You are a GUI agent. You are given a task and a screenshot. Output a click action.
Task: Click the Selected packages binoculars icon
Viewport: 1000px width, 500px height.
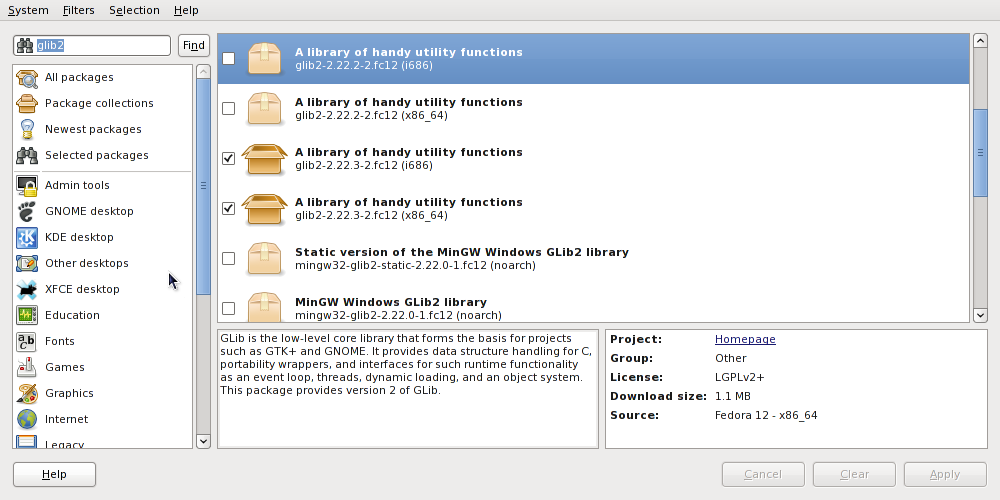click(27, 156)
